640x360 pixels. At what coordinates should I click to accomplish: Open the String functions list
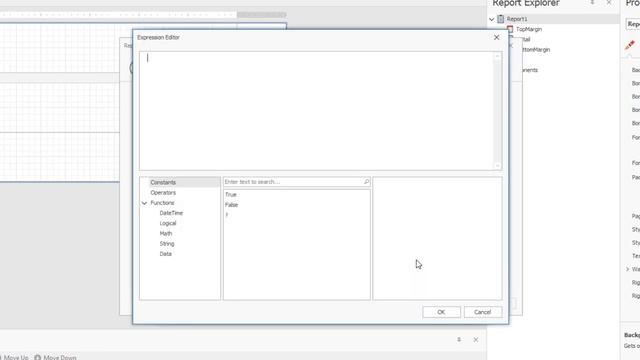tap(167, 244)
